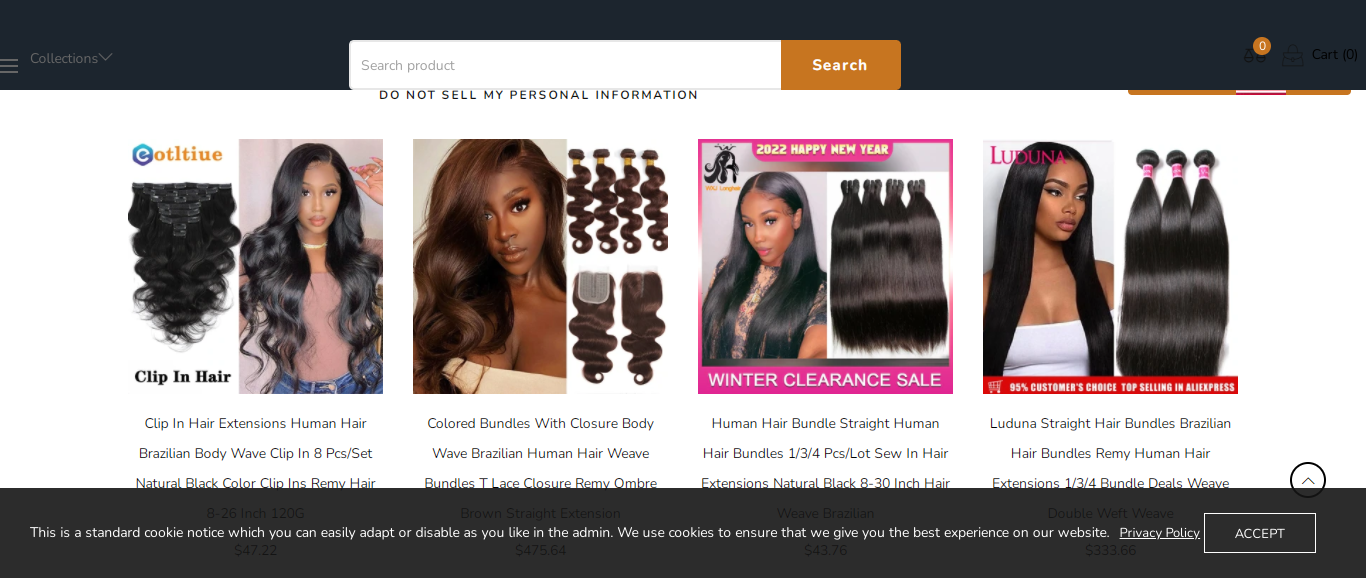Open Luduna straight hair bundles image
This screenshot has height=578, width=1366.
pyautogui.click(x=1110, y=266)
